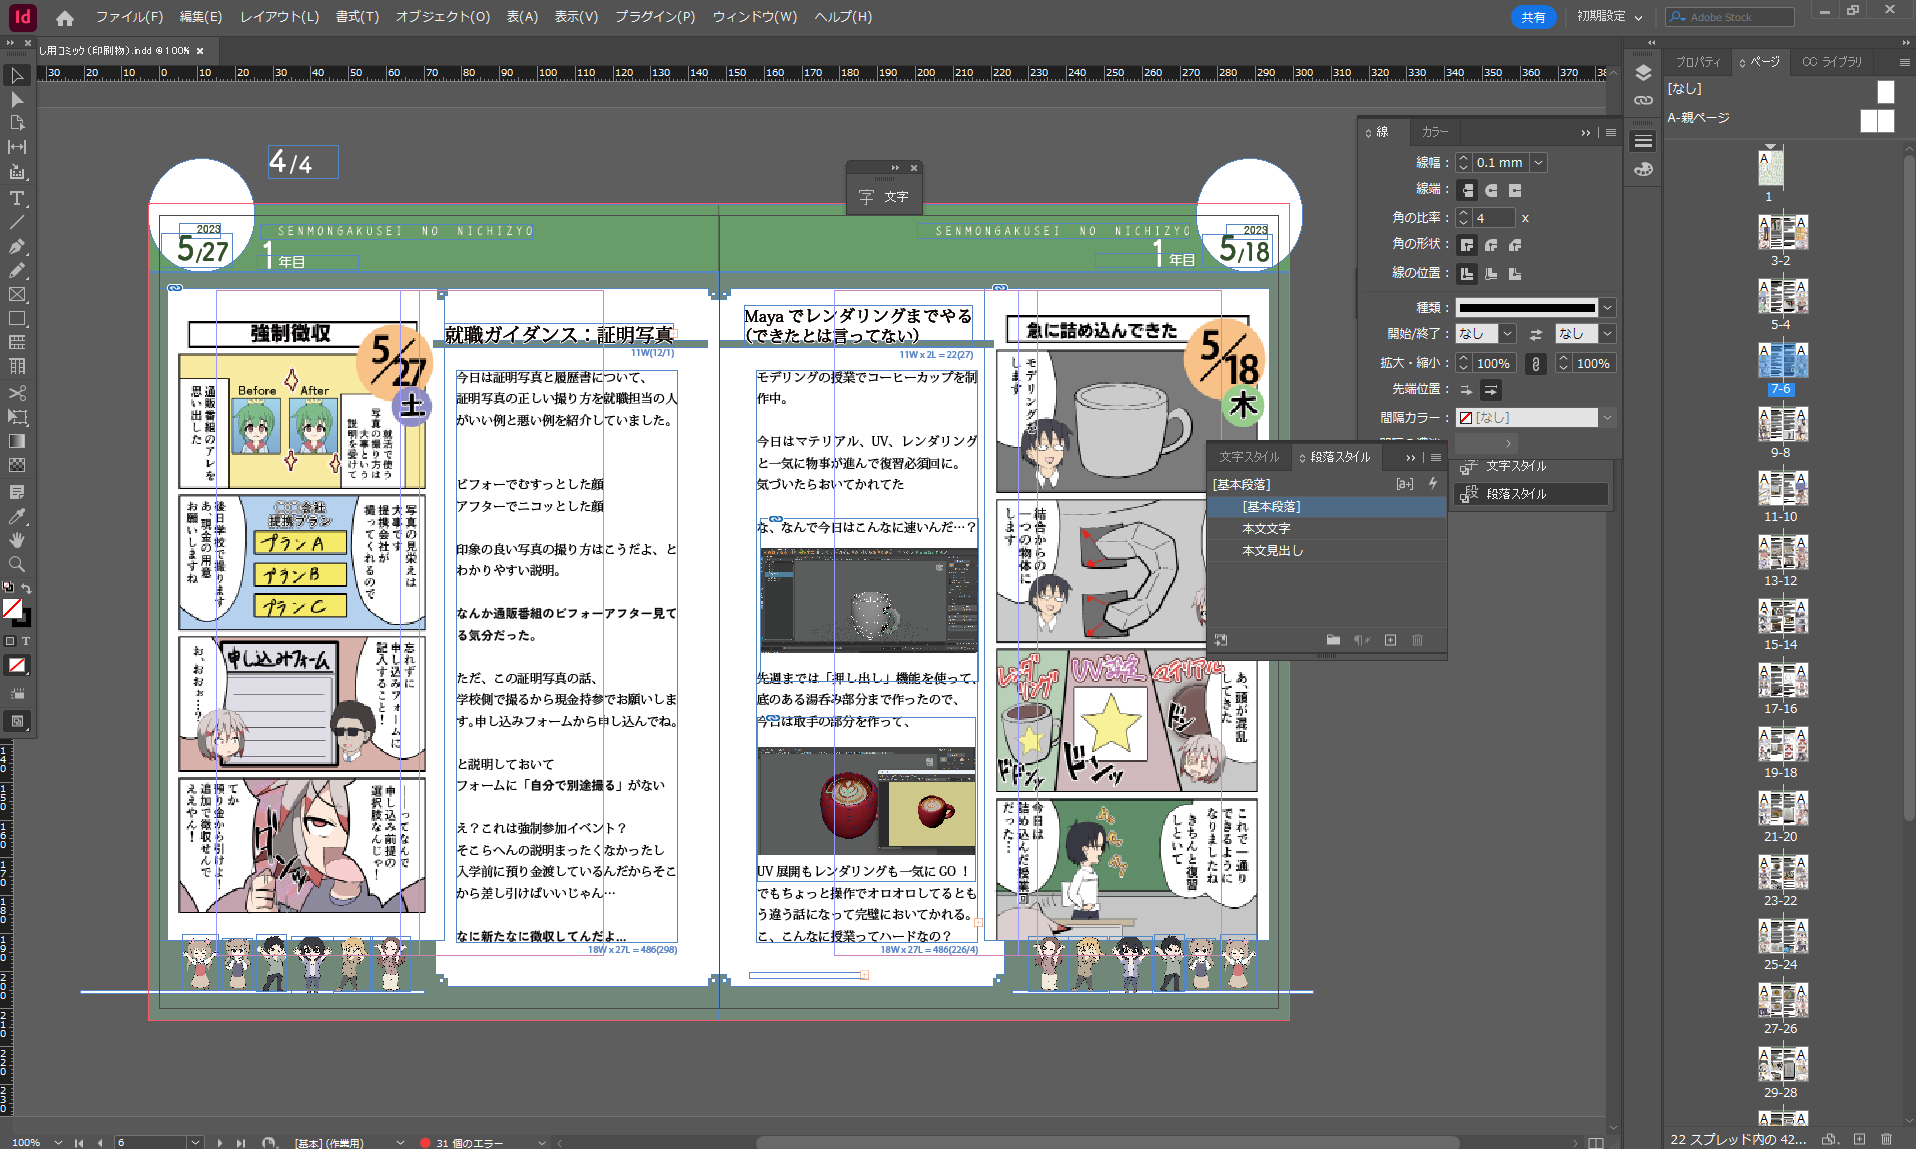
Task: Activate the Eyedropper tool
Action: click(x=17, y=516)
